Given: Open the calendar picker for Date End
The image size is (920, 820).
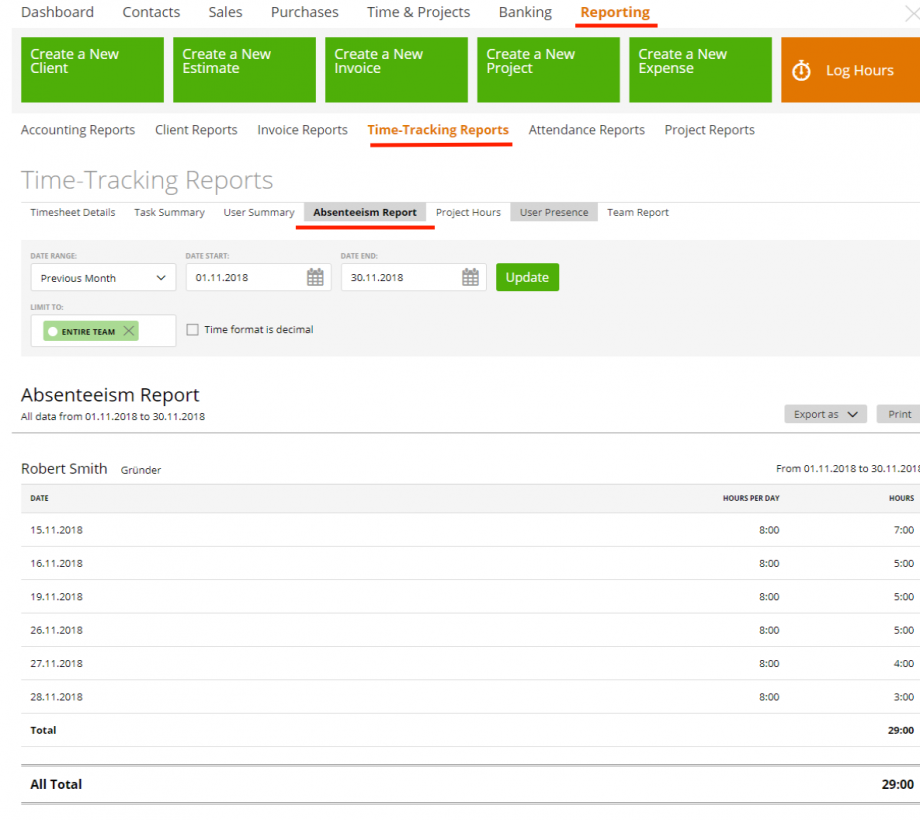Looking at the screenshot, I should point(470,277).
